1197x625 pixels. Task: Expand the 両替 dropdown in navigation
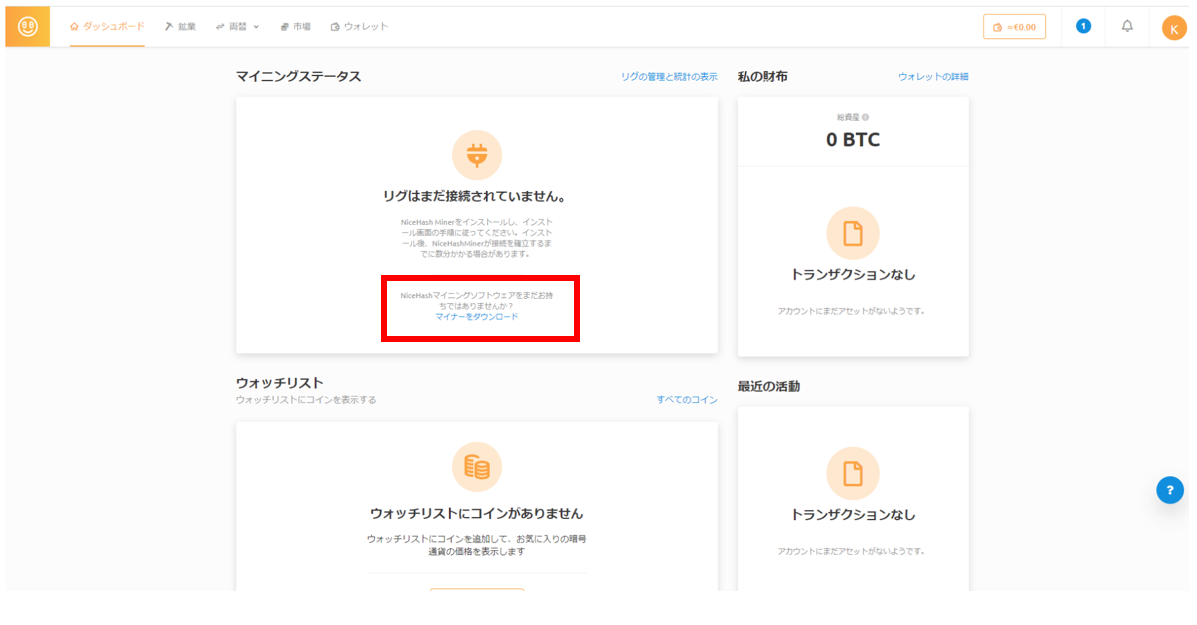(237, 27)
